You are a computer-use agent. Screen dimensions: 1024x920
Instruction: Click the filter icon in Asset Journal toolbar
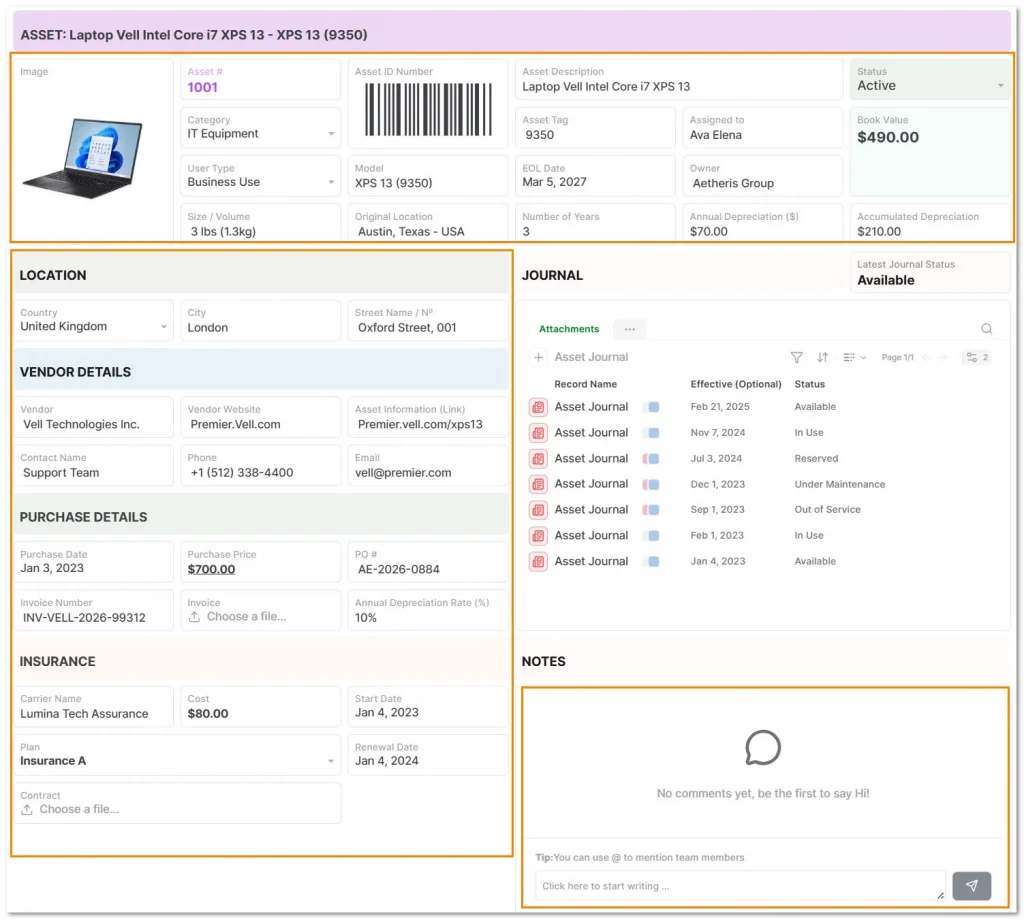pos(797,357)
